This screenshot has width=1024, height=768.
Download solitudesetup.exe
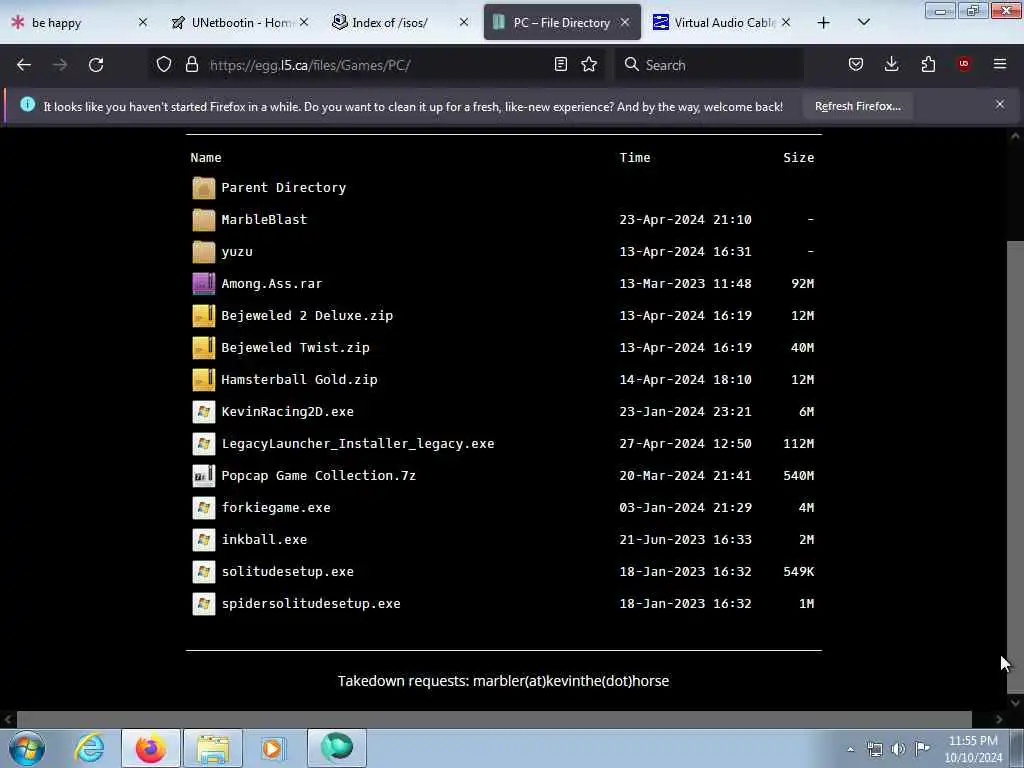pos(287,571)
